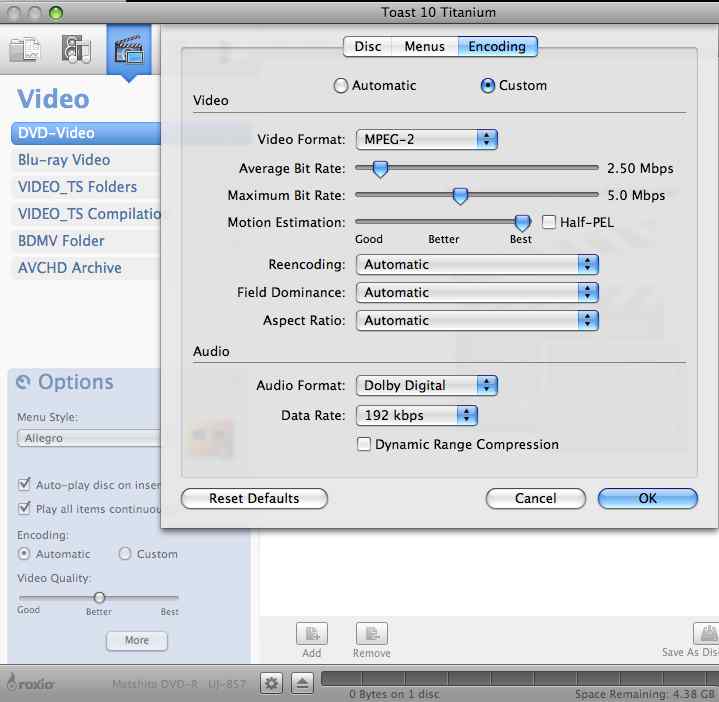The height and width of the screenshot is (702, 719).
Task: Switch to the Disc tab
Action: [368, 46]
